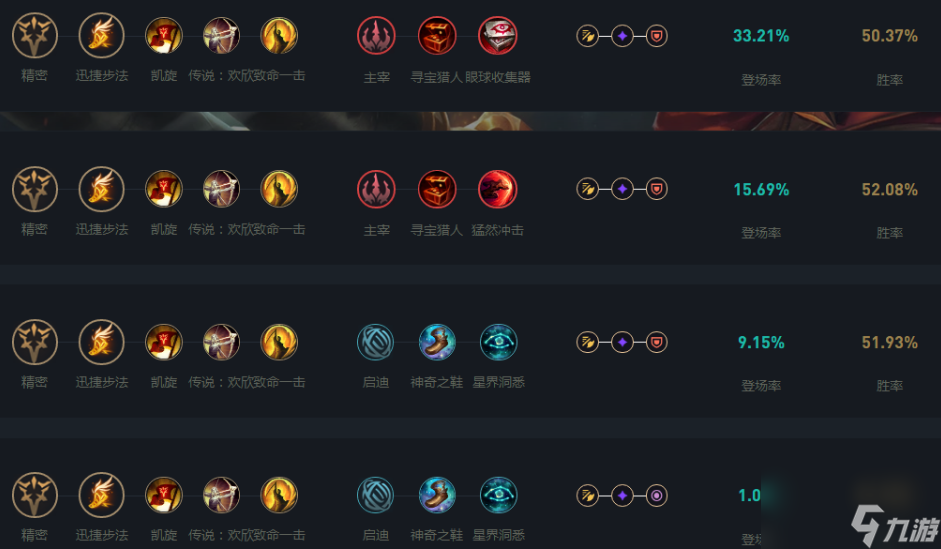Click attack speed stat shard in first row

[x=588, y=36]
